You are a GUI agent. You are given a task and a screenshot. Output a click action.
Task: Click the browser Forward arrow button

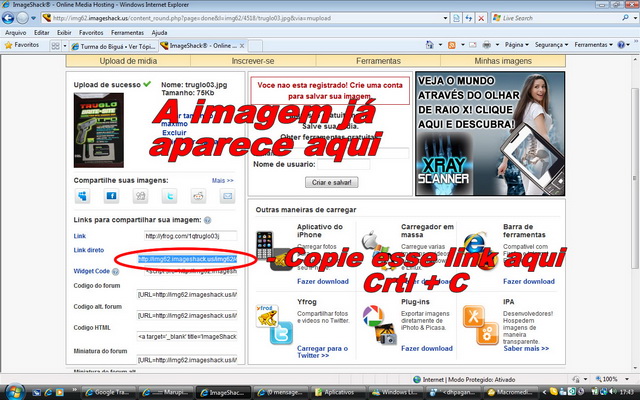pyautogui.click(x=22, y=18)
